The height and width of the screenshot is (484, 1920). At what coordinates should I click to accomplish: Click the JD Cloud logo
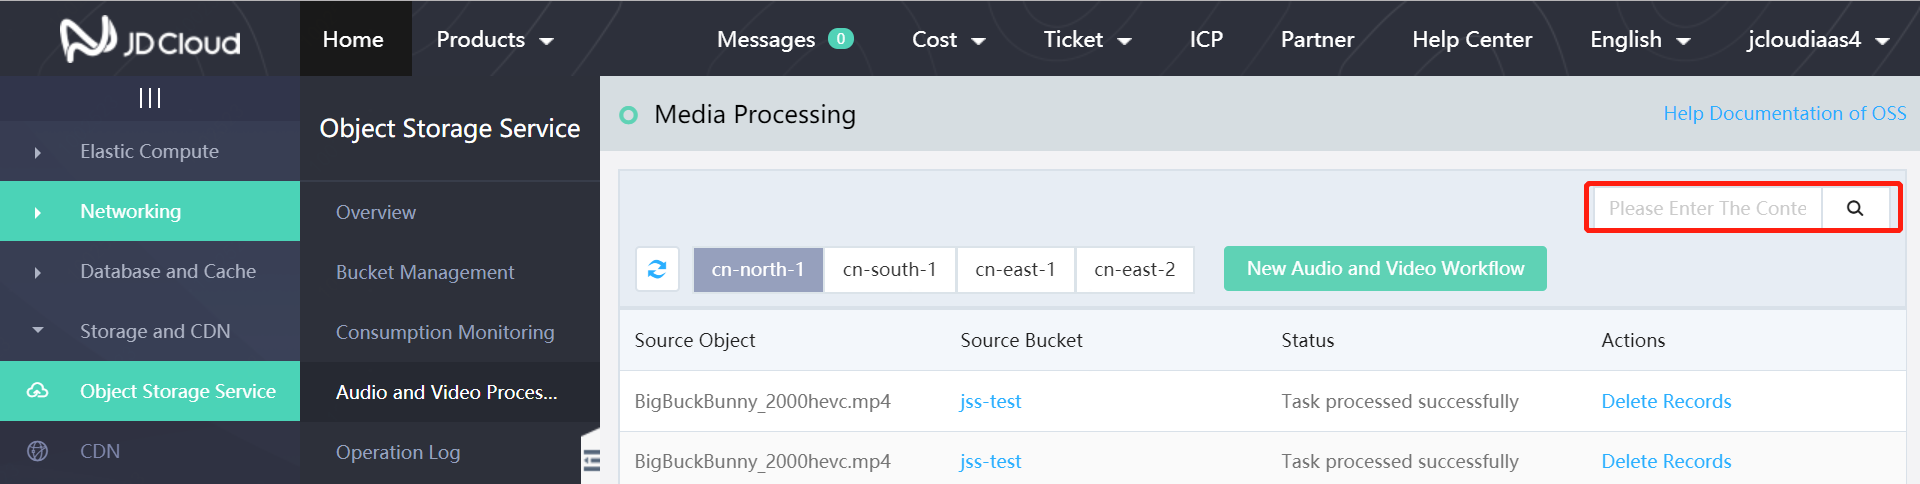click(x=150, y=40)
